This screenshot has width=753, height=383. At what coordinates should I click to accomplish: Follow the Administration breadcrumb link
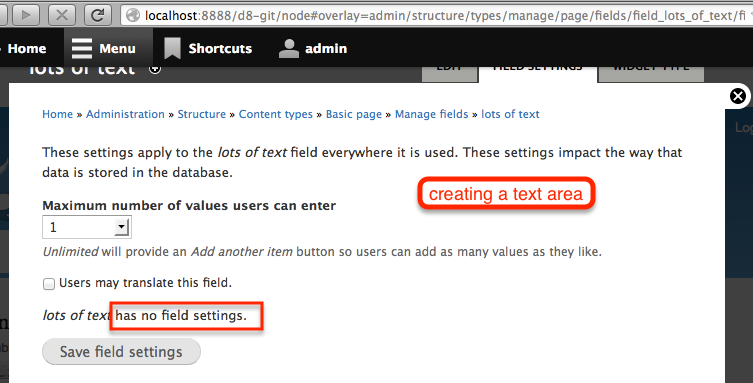coord(125,114)
